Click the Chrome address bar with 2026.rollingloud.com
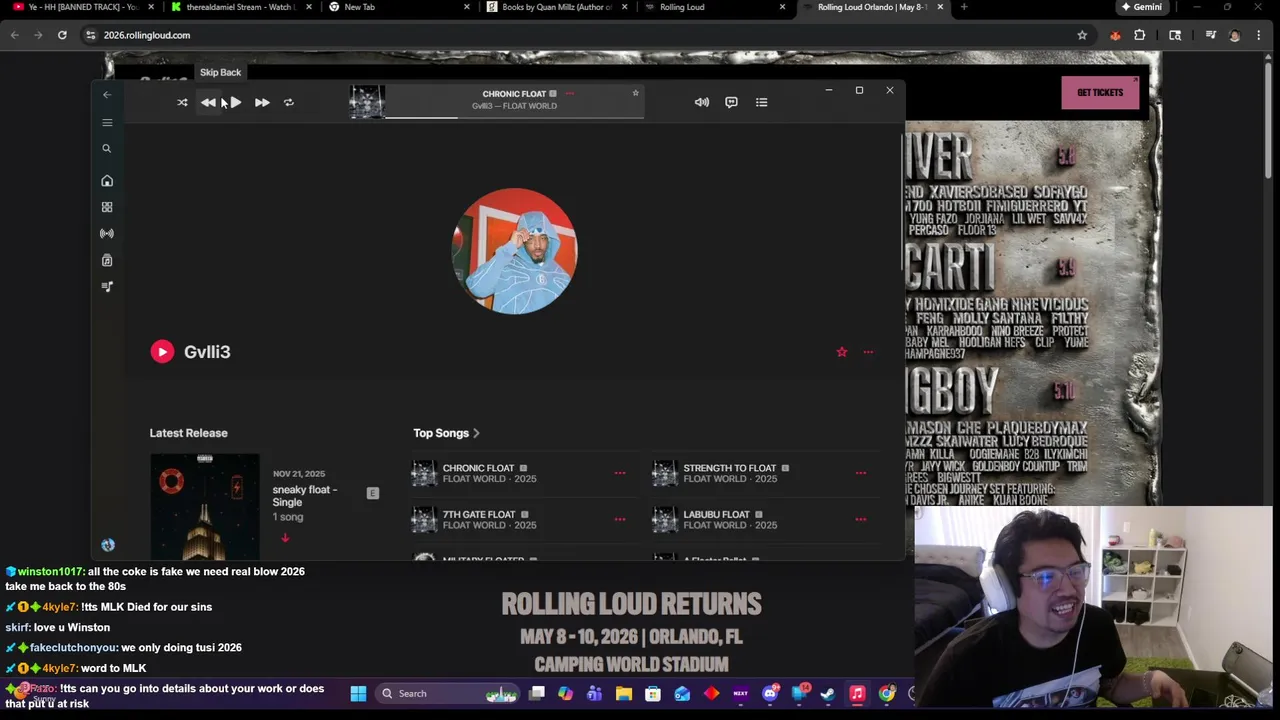 (580, 35)
